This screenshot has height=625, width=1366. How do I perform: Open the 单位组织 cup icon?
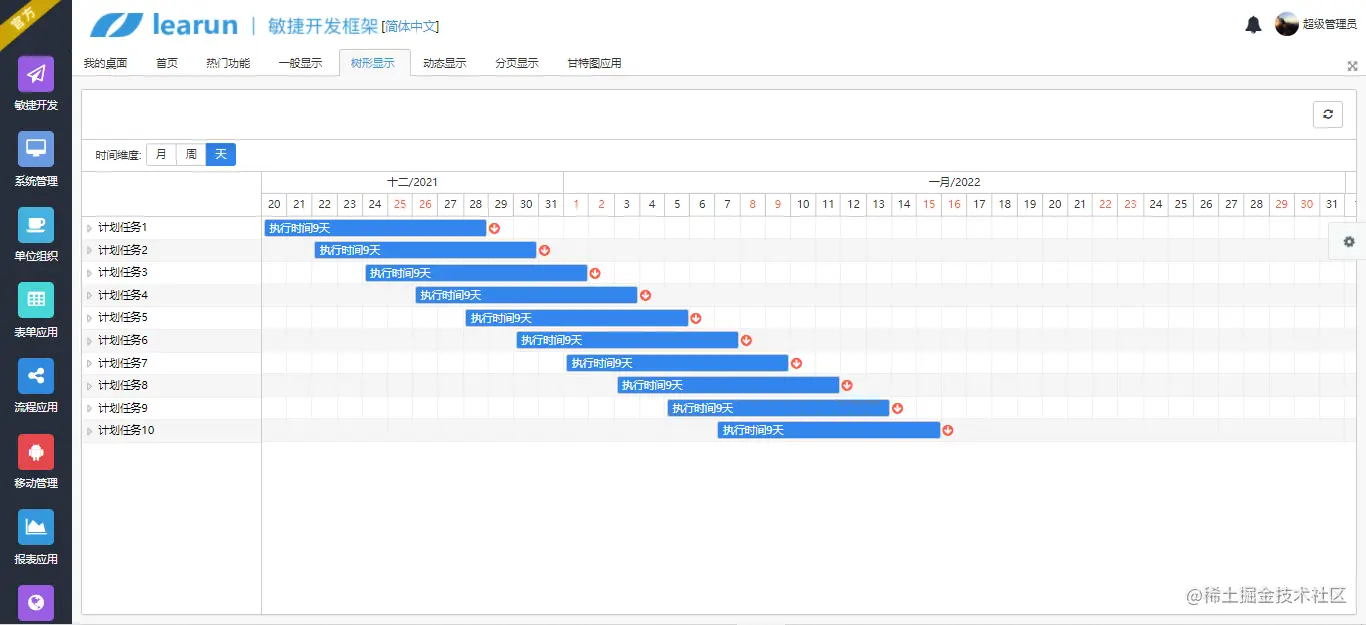pyautogui.click(x=36, y=224)
